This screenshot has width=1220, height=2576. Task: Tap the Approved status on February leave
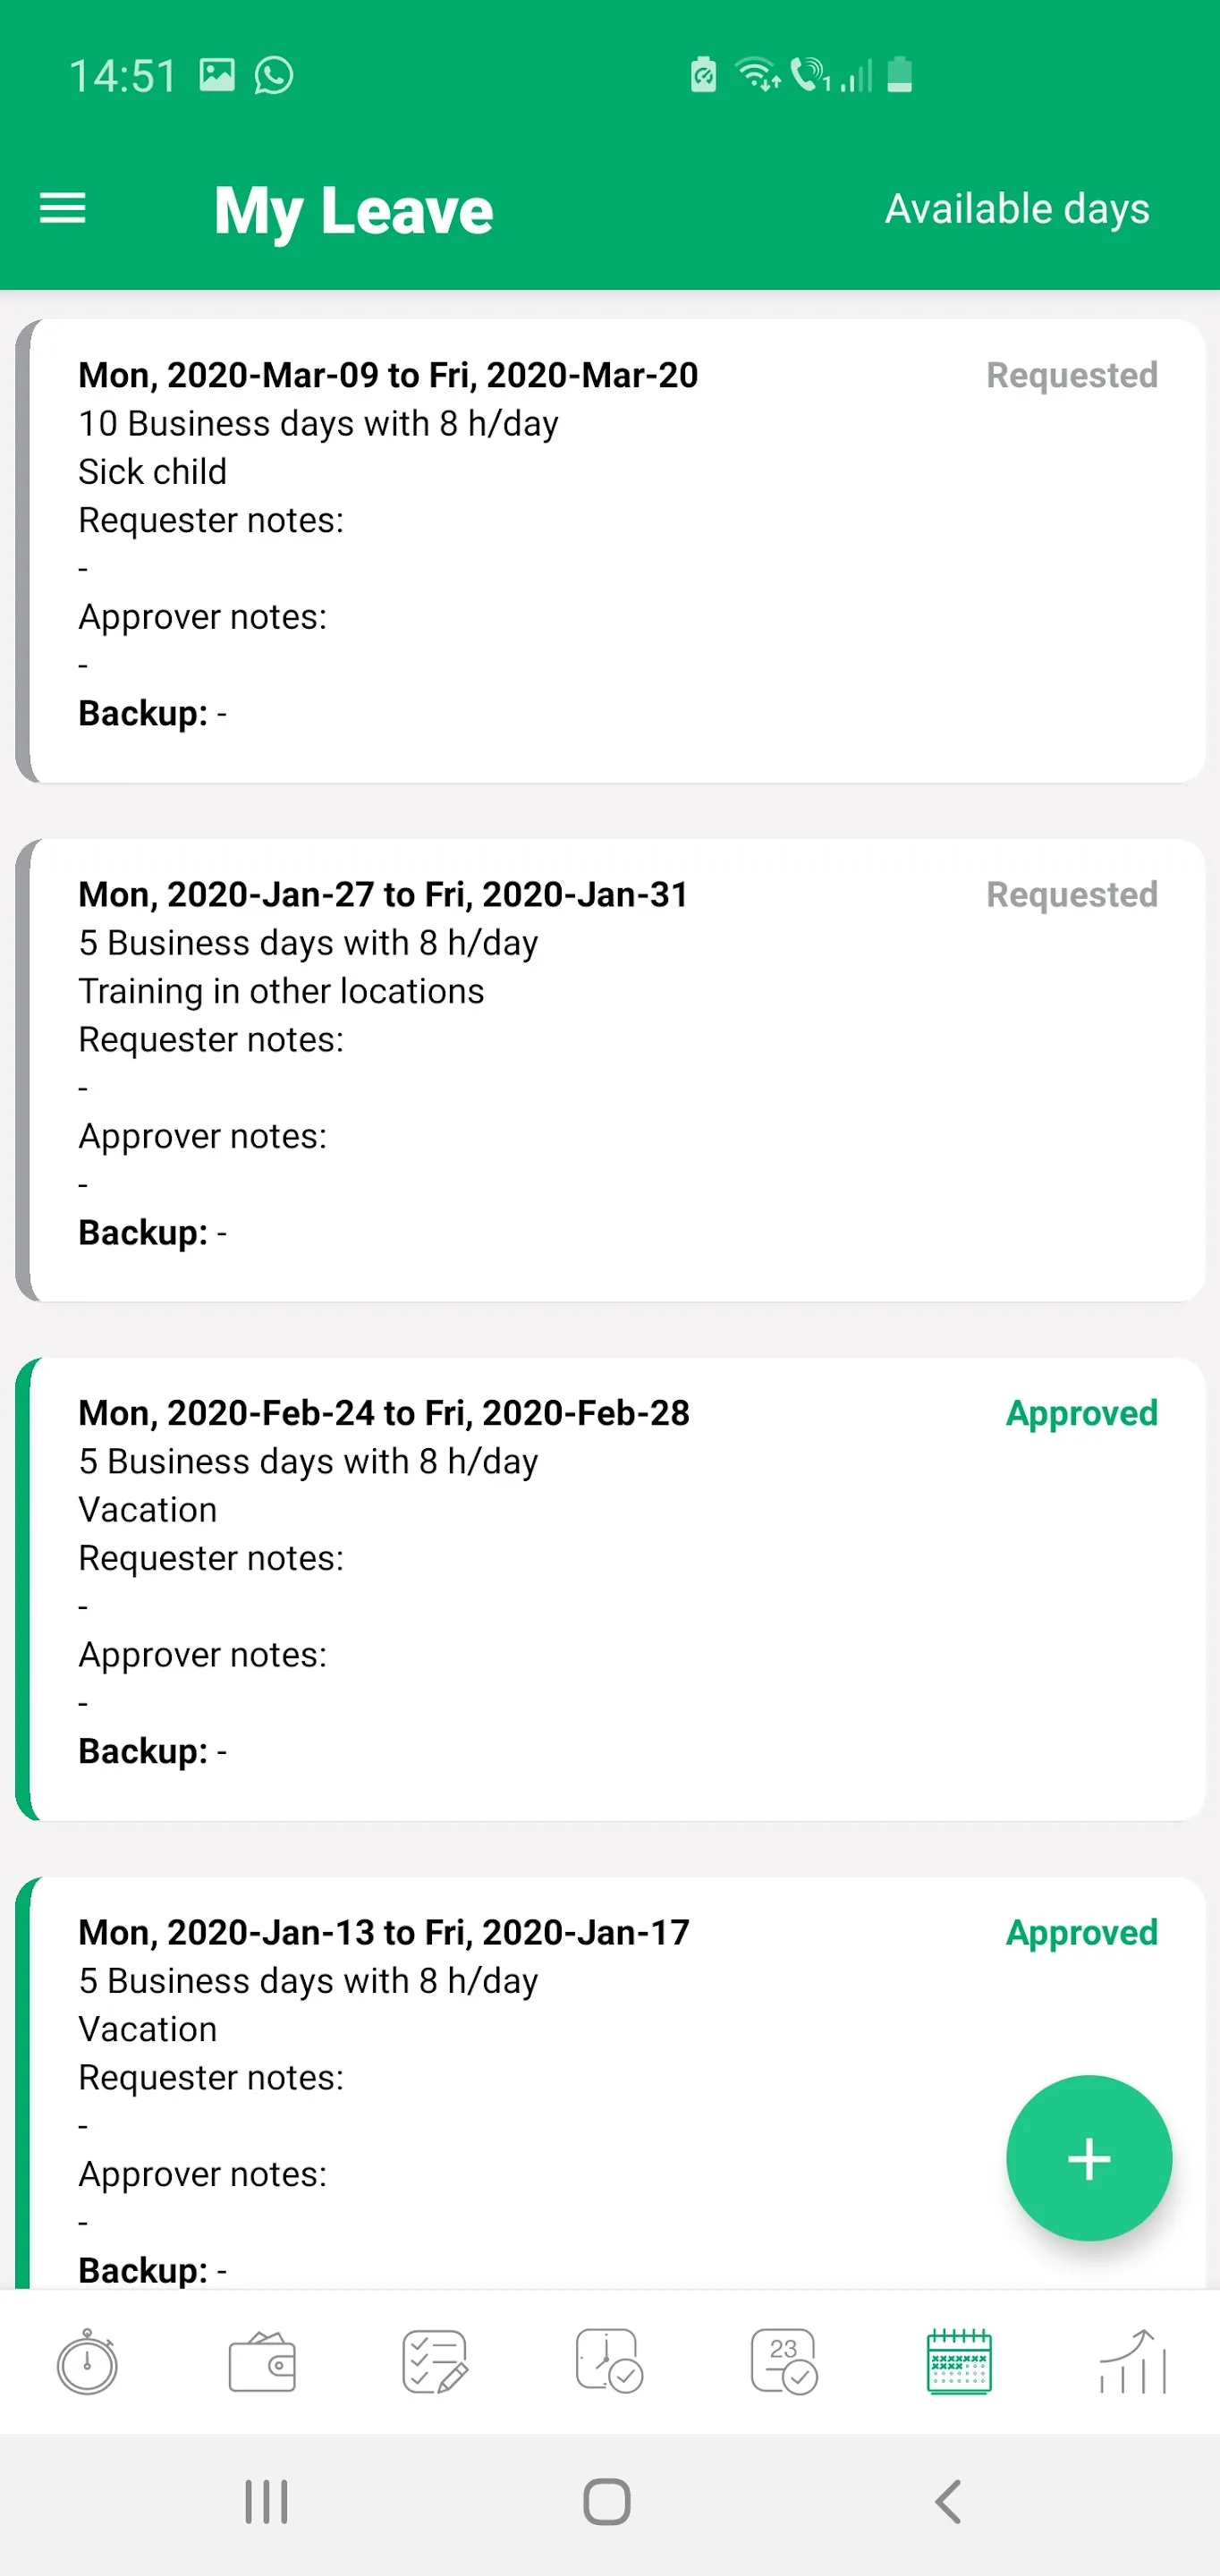click(1082, 1414)
